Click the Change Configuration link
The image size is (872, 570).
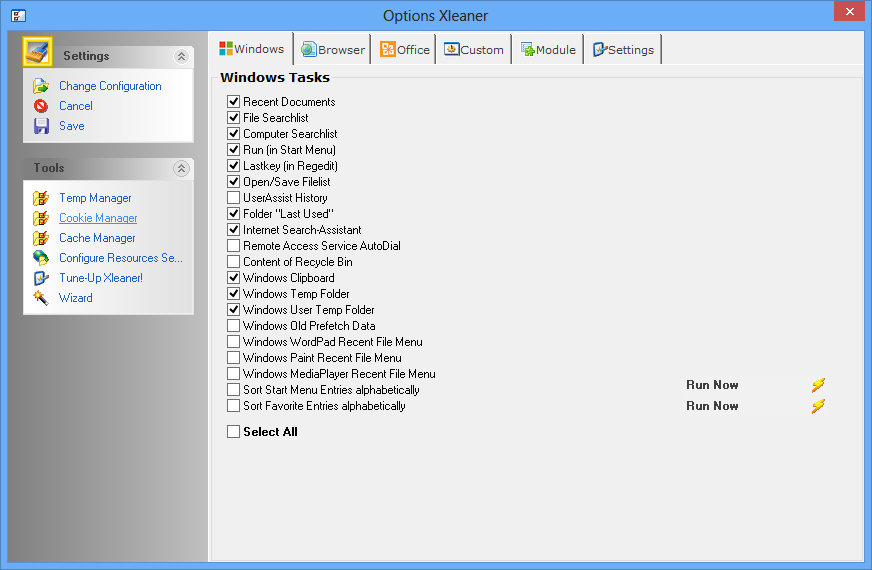click(x=110, y=86)
